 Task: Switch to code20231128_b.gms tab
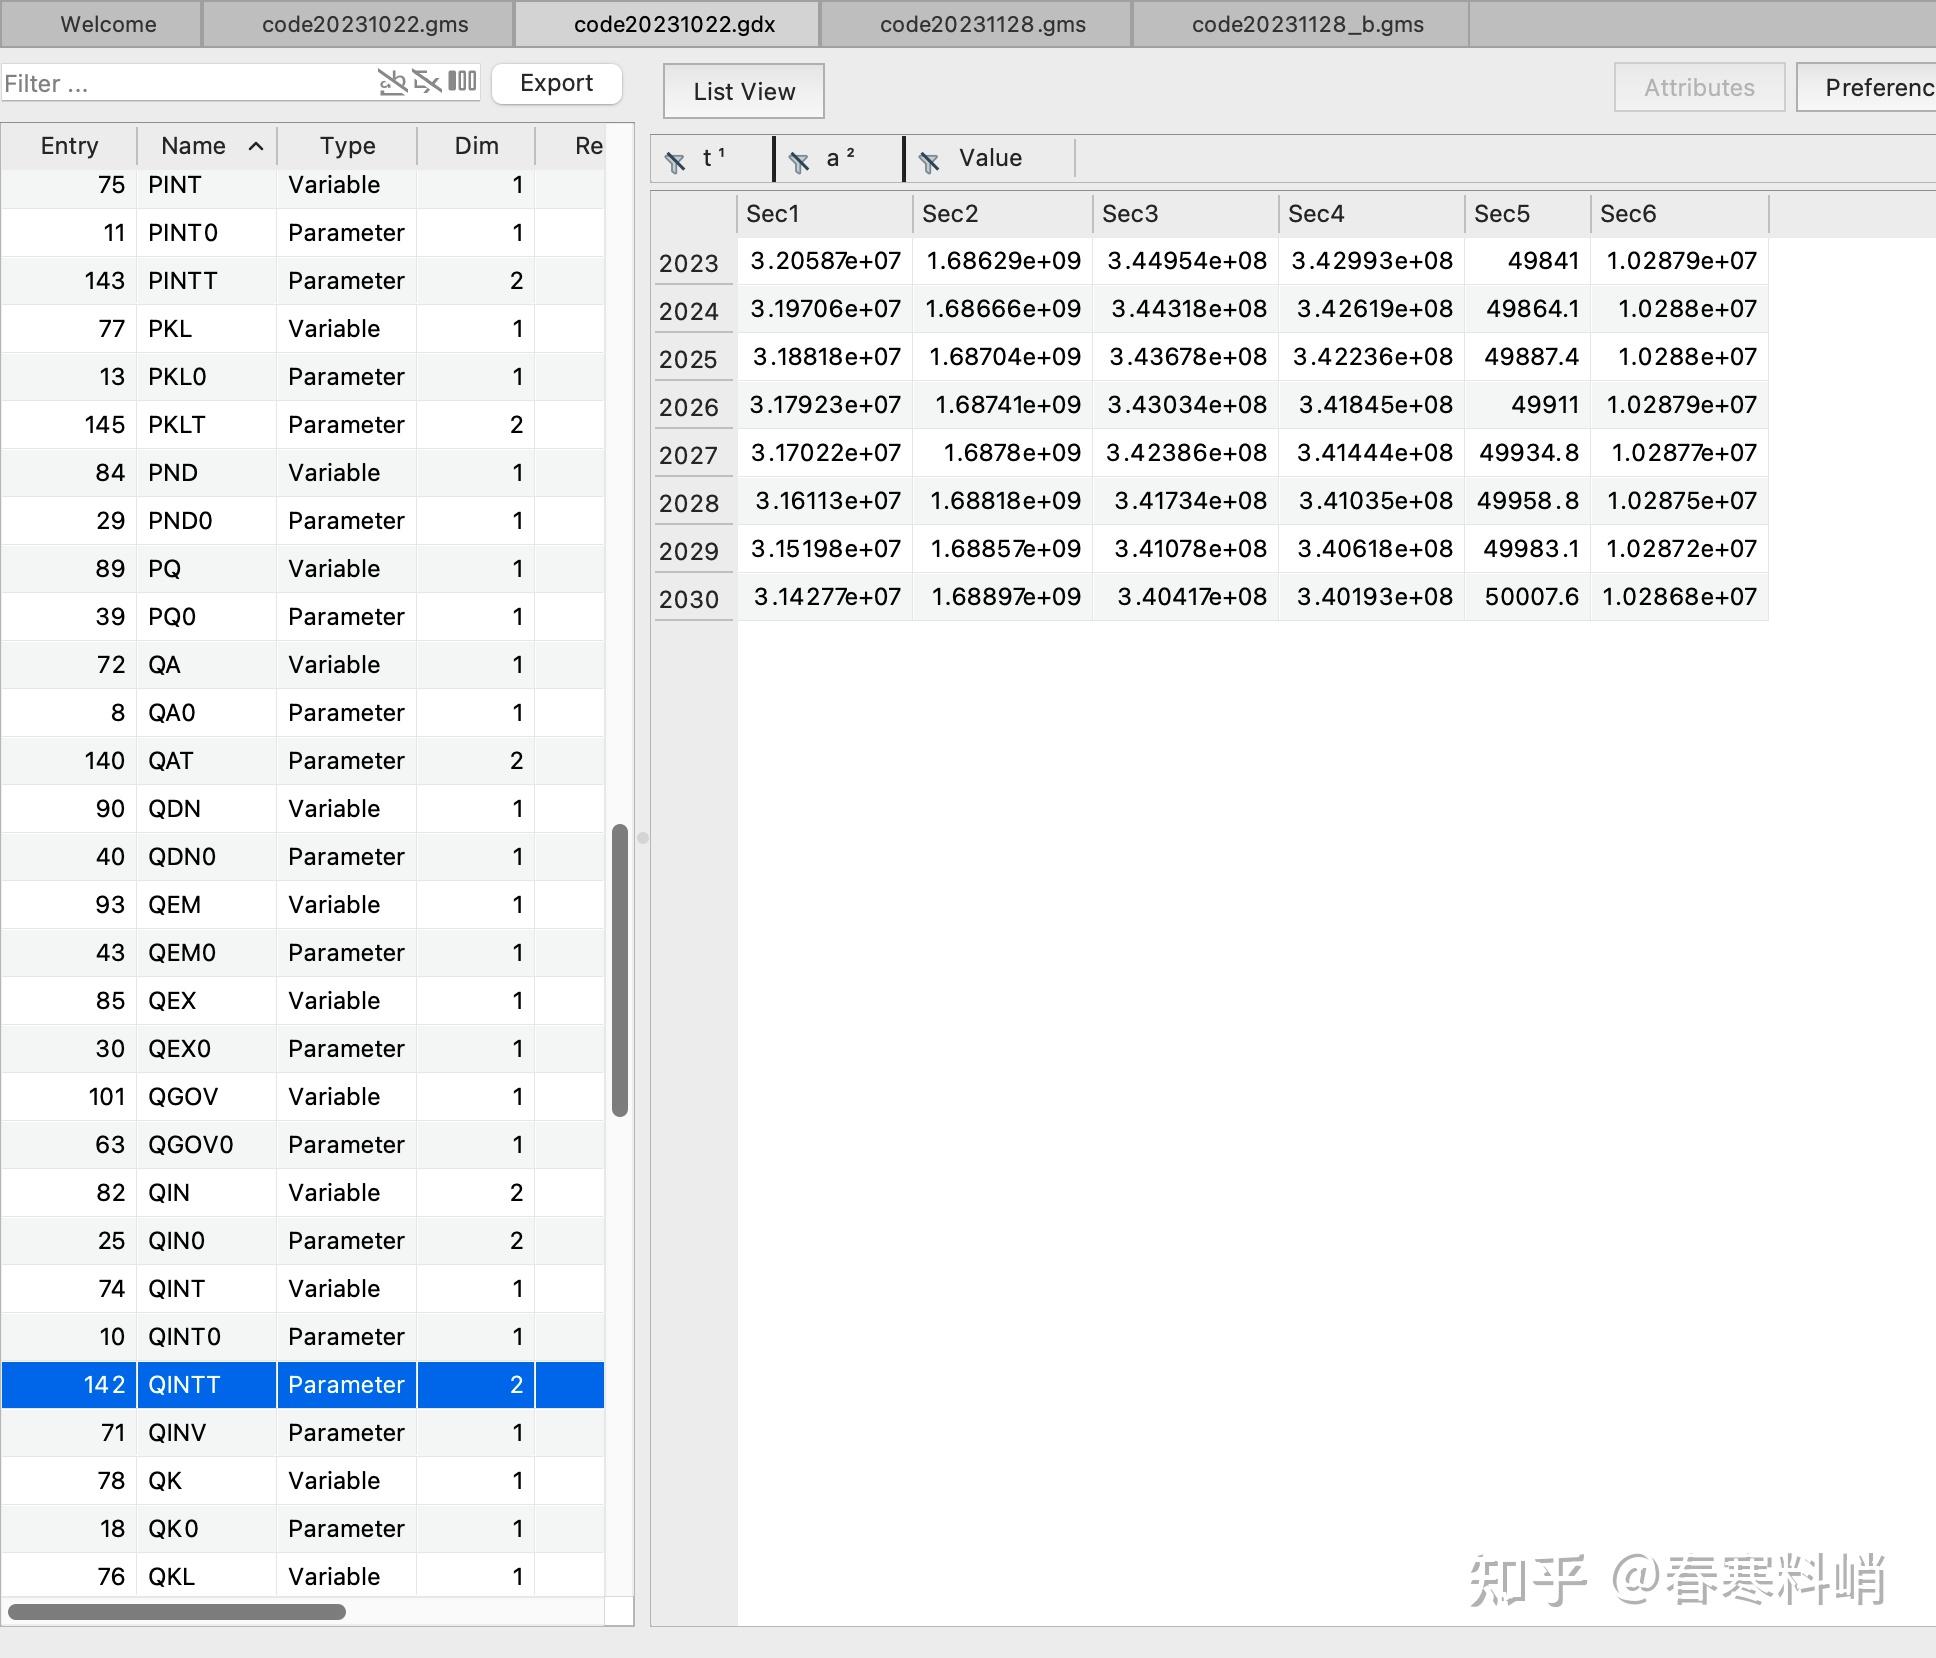pyautogui.click(x=1307, y=24)
